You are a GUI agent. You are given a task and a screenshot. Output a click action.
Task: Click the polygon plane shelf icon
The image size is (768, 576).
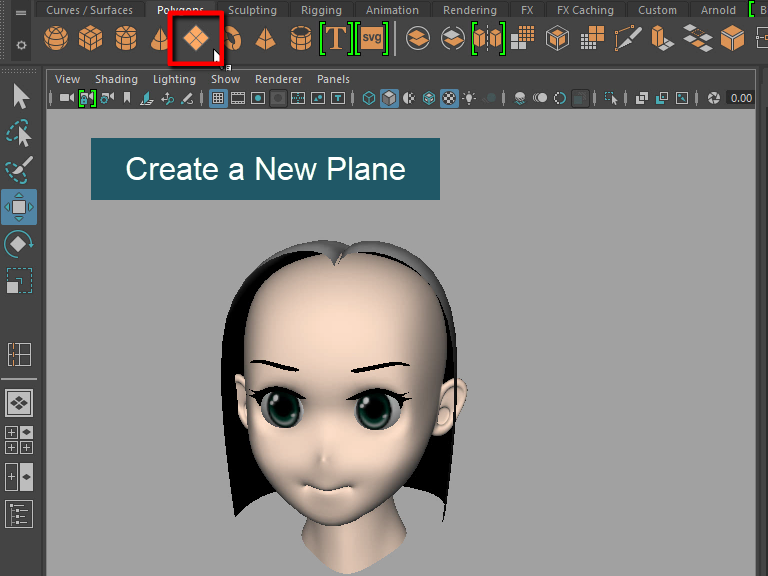(x=196, y=40)
